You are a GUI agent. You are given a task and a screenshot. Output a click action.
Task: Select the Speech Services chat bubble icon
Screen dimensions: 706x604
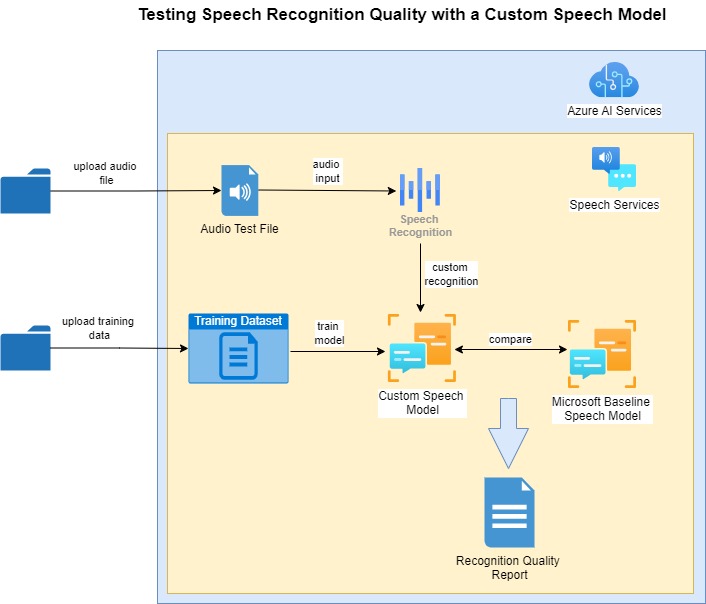pyautogui.click(x=614, y=169)
